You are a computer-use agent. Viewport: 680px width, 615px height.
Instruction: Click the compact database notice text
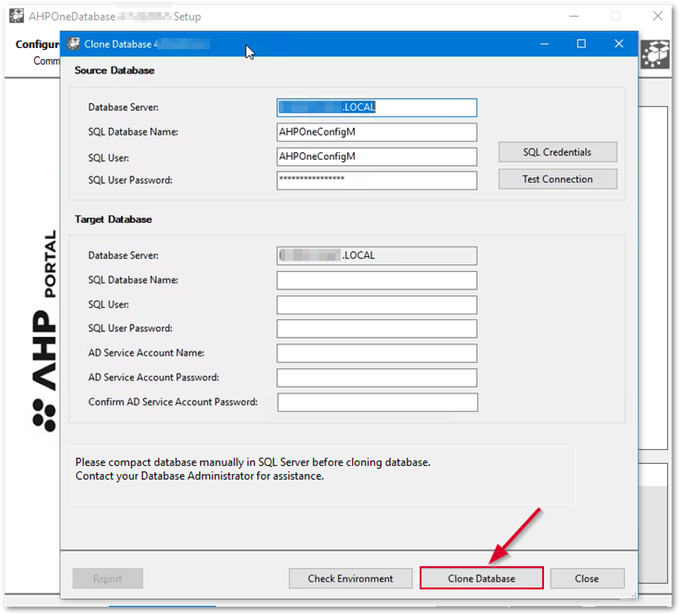[x=253, y=469]
